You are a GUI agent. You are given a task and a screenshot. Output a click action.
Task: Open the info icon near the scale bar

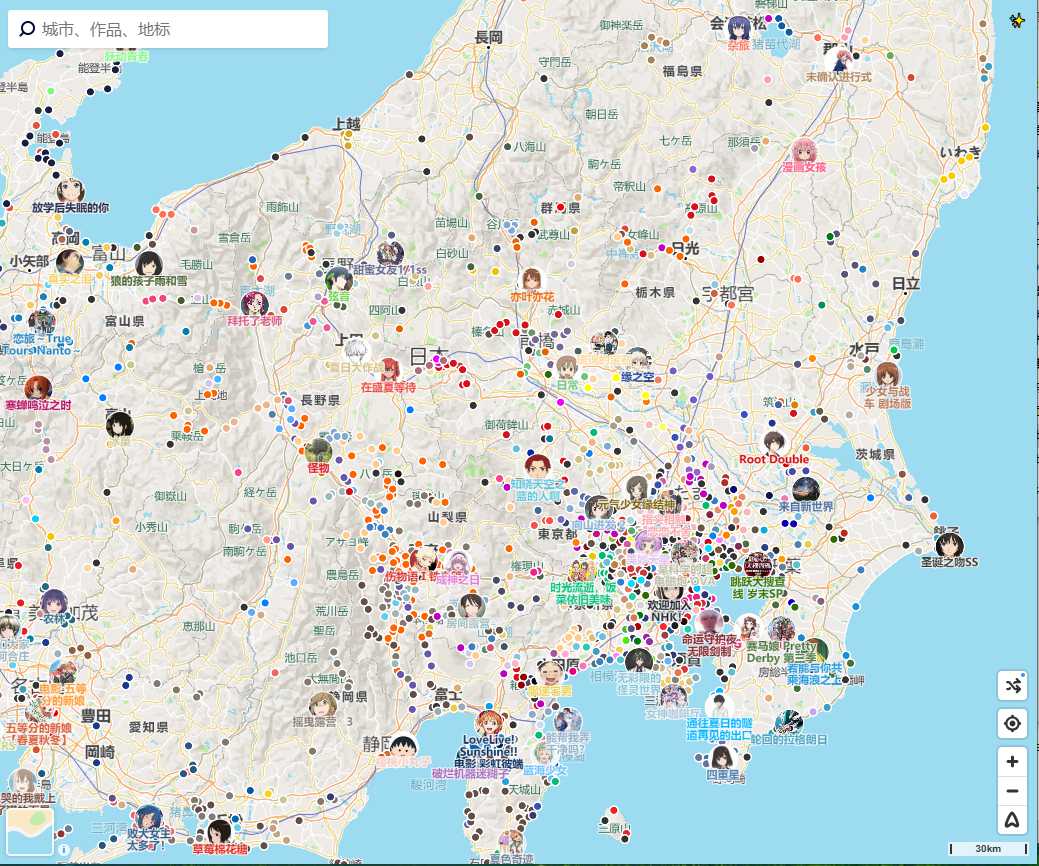[63, 849]
